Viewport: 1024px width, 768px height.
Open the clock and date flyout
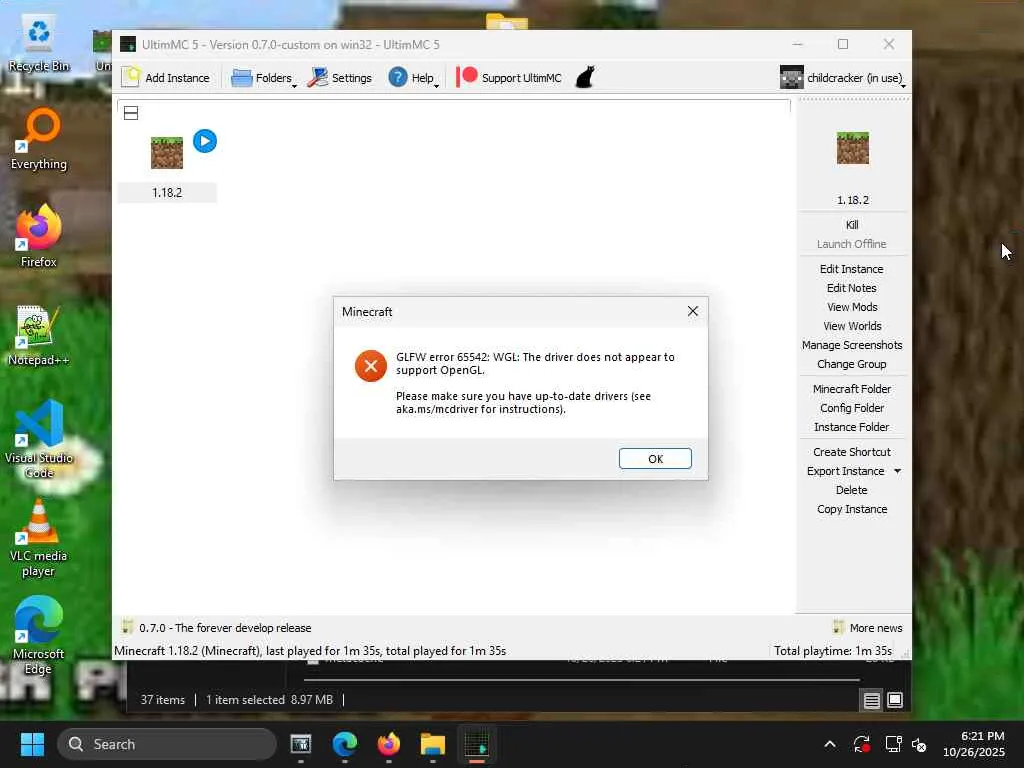click(x=974, y=744)
